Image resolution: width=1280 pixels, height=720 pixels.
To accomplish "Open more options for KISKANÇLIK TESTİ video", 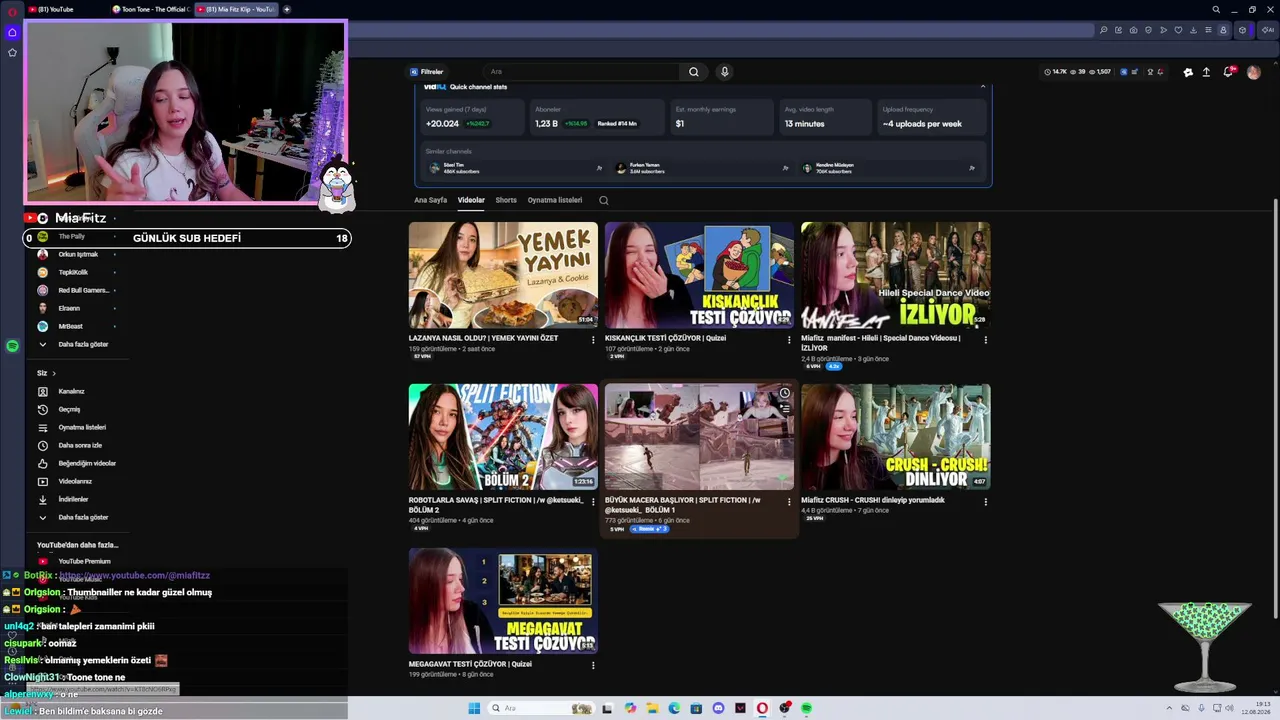I will (789, 340).
